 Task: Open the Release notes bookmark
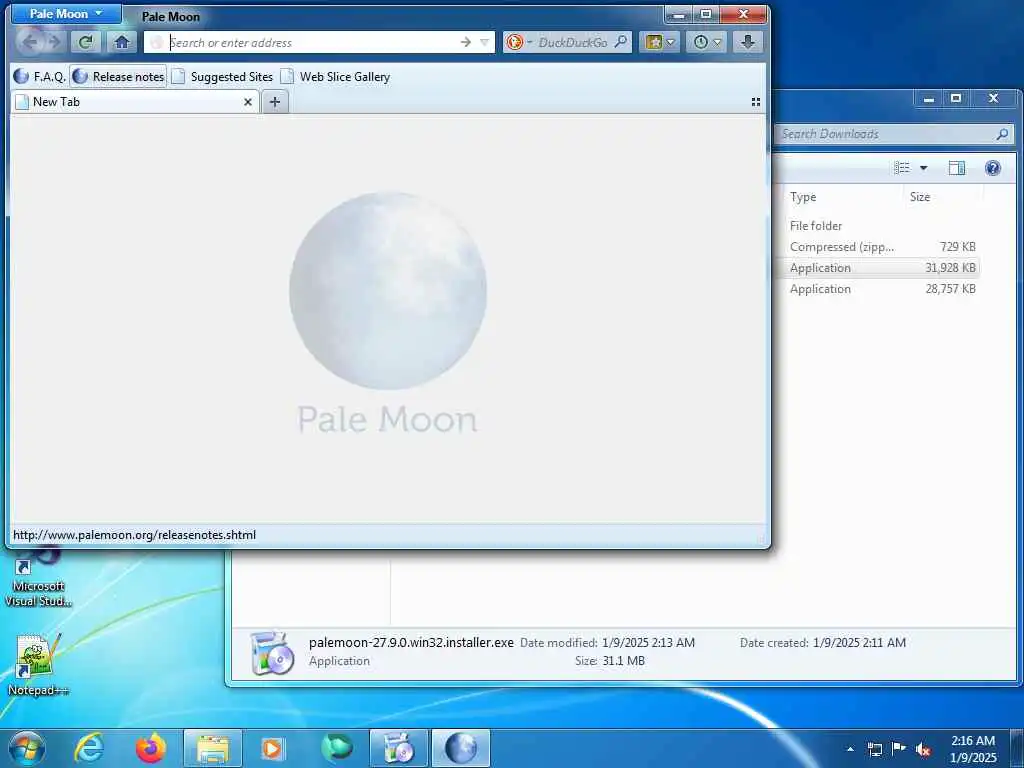point(118,76)
